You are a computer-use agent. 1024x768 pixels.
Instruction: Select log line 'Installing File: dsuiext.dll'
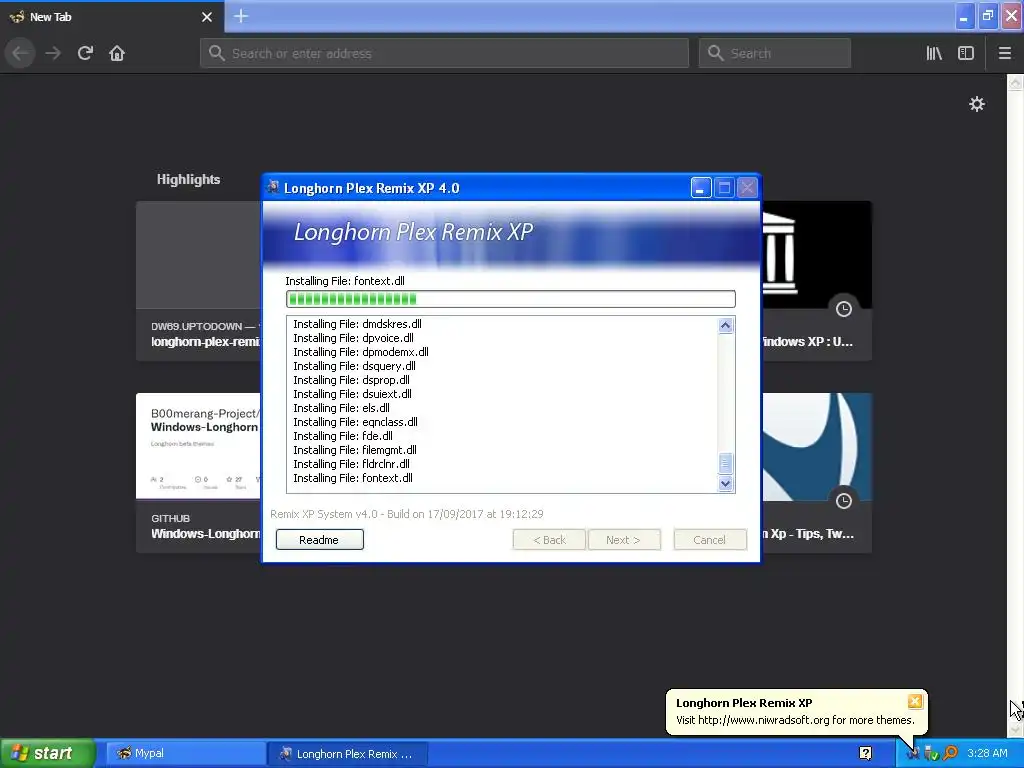[x=352, y=394]
